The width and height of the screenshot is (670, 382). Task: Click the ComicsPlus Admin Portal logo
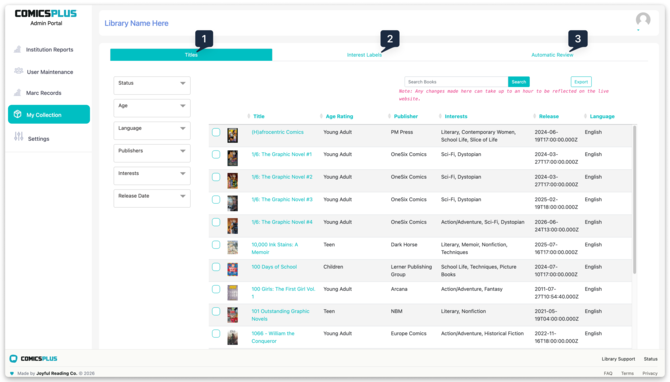tap(46, 17)
